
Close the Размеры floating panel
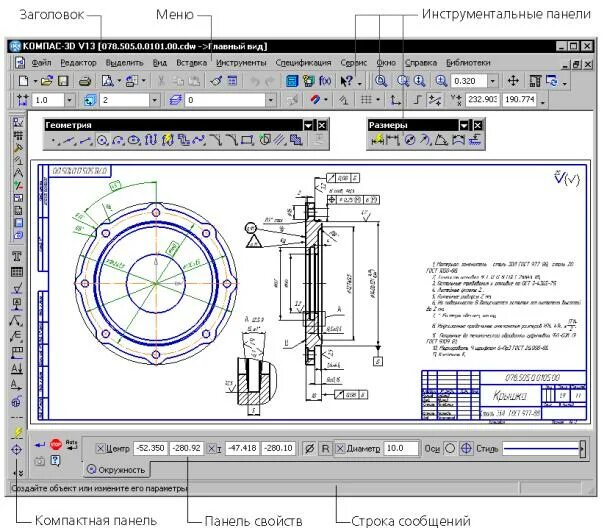coord(478,125)
